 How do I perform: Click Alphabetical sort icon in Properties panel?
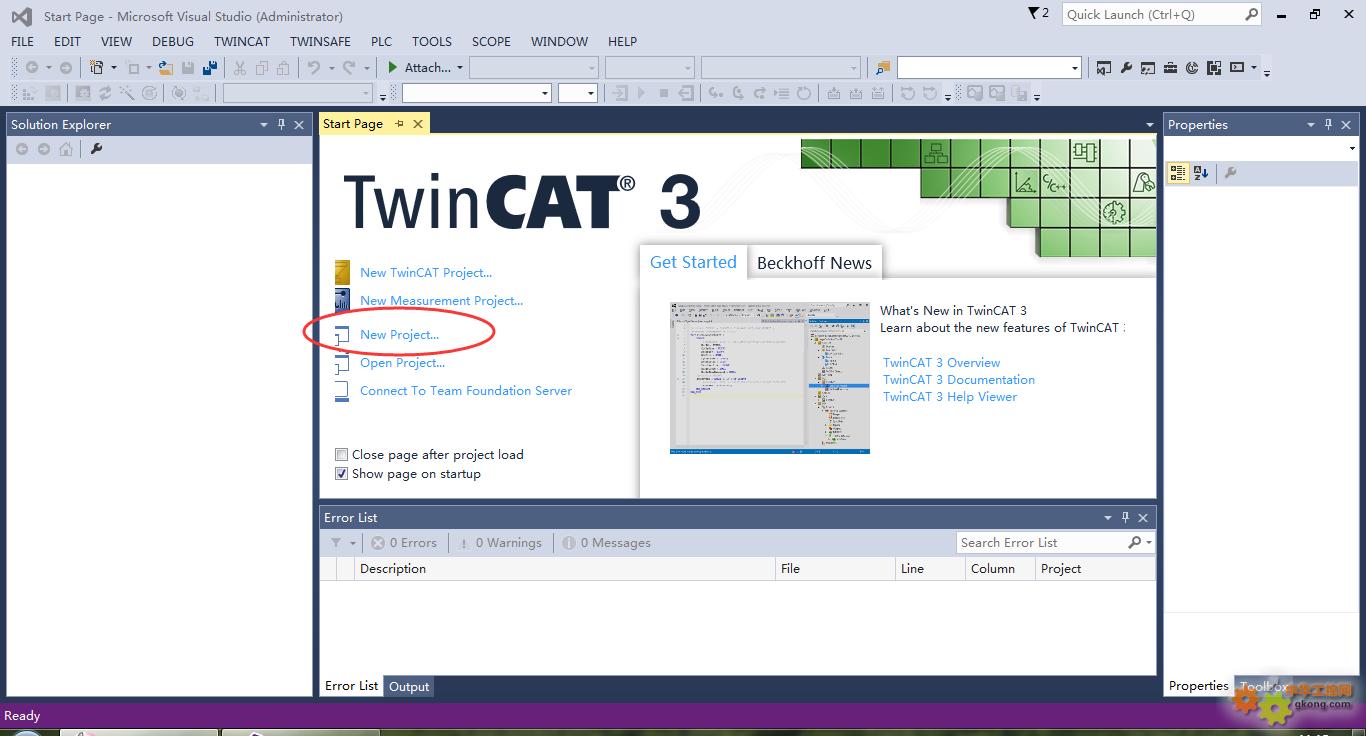pos(1201,173)
